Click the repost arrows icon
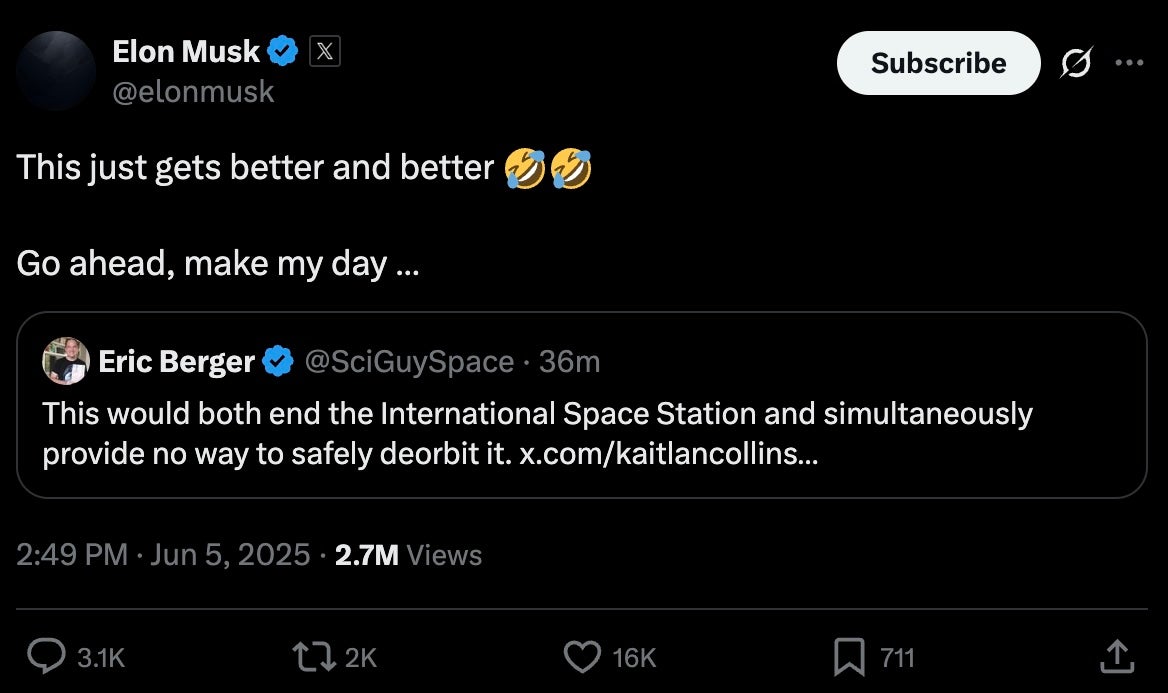Screen dimensions: 1168x693 313,657
